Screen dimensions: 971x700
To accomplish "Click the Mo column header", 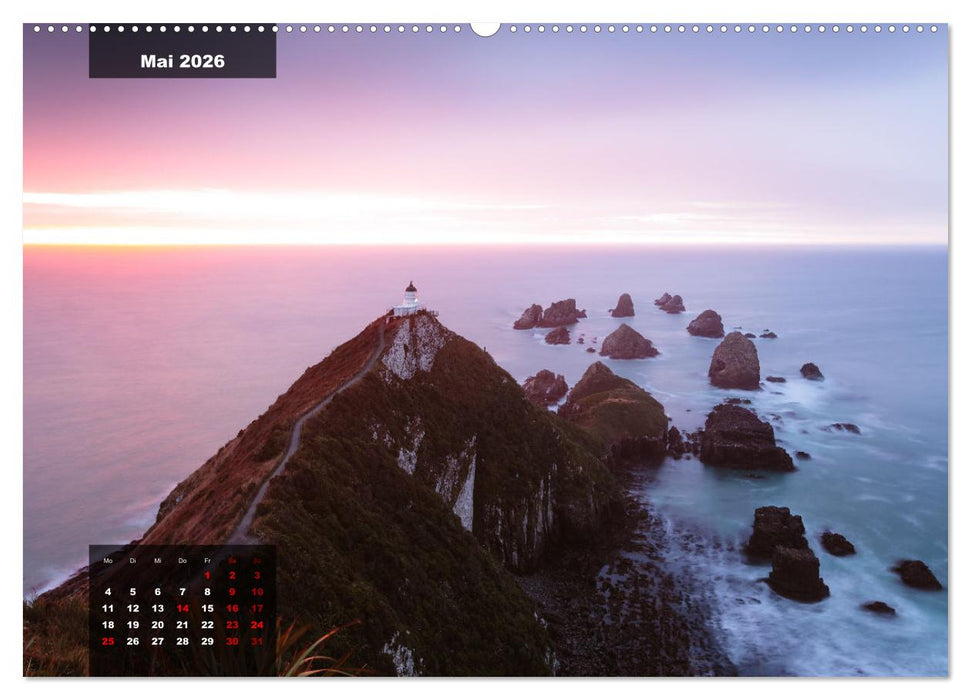I will (x=108, y=560).
